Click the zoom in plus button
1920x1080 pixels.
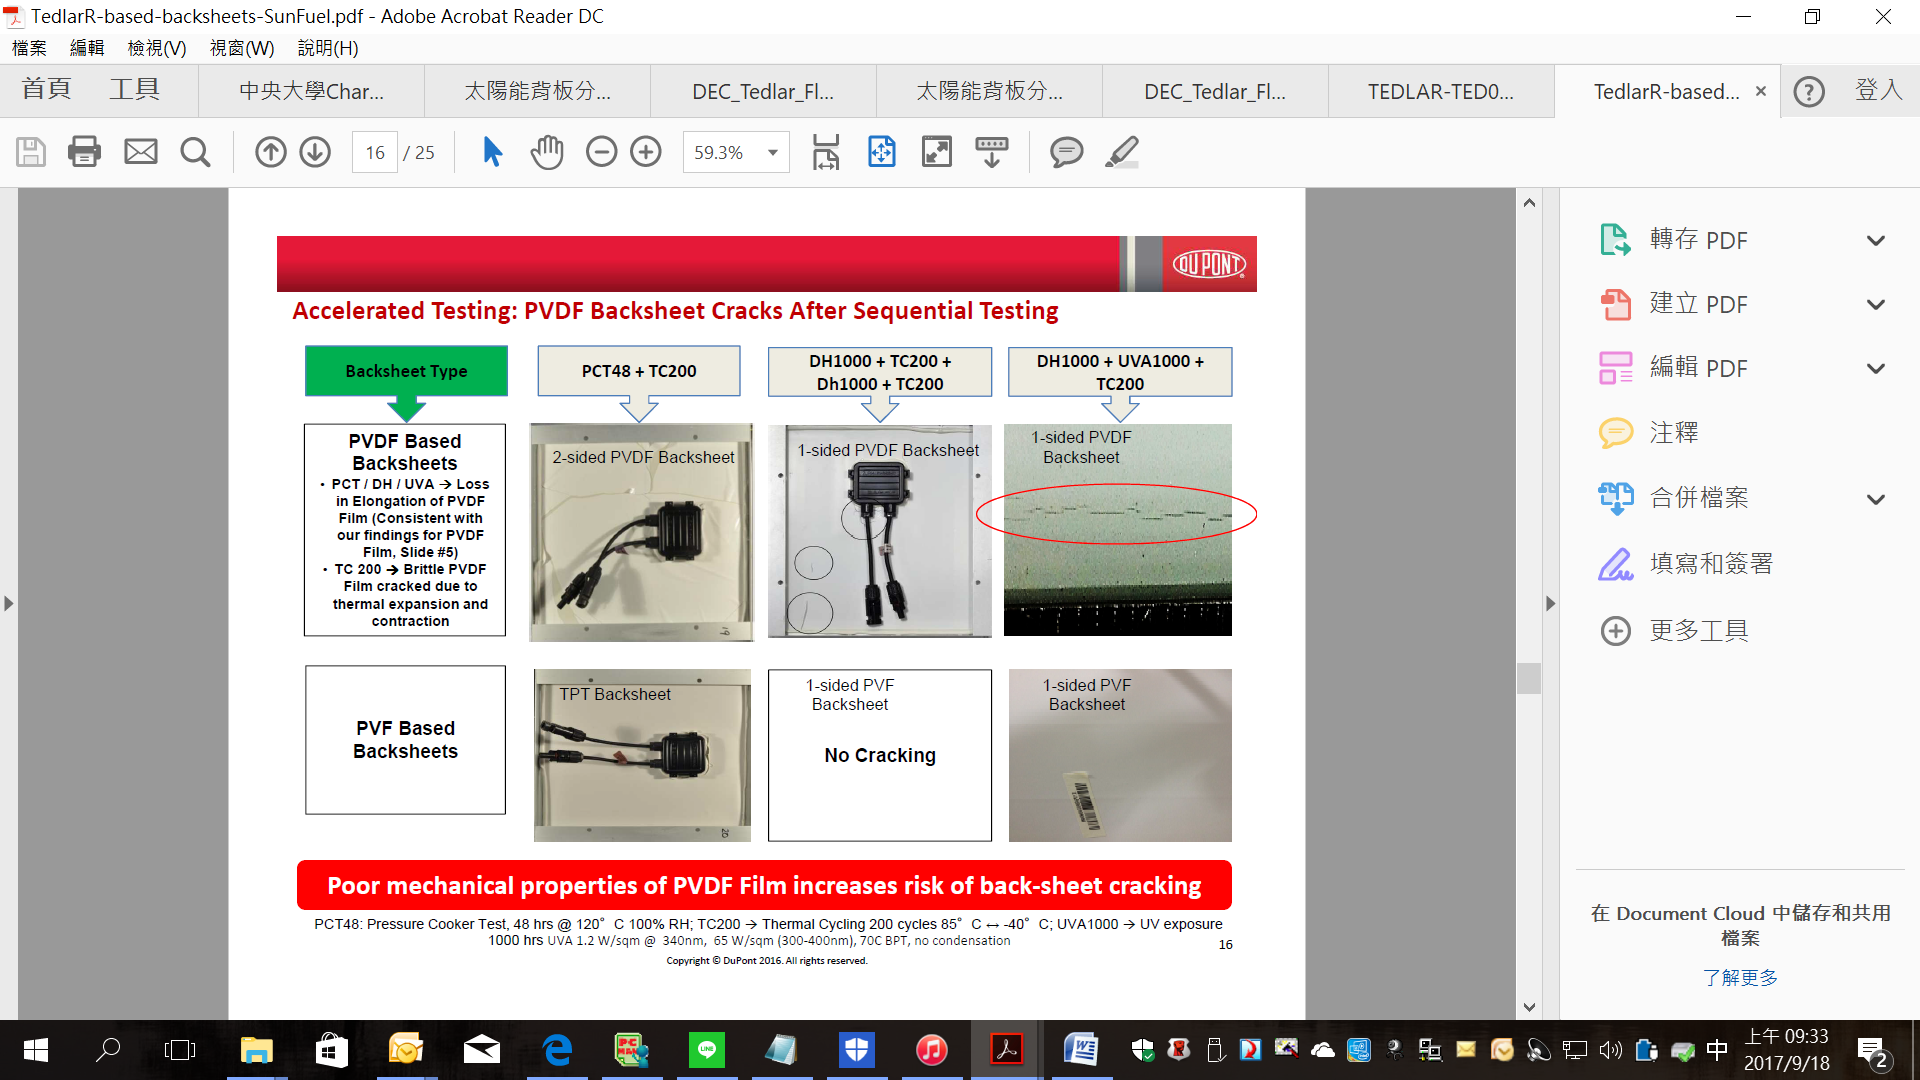(646, 152)
